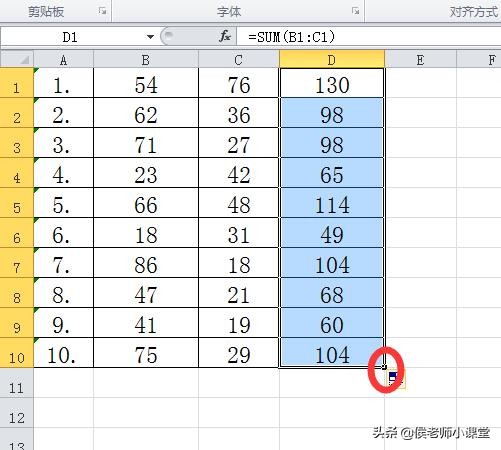Click cell A5 containing 5.

coord(64,203)
